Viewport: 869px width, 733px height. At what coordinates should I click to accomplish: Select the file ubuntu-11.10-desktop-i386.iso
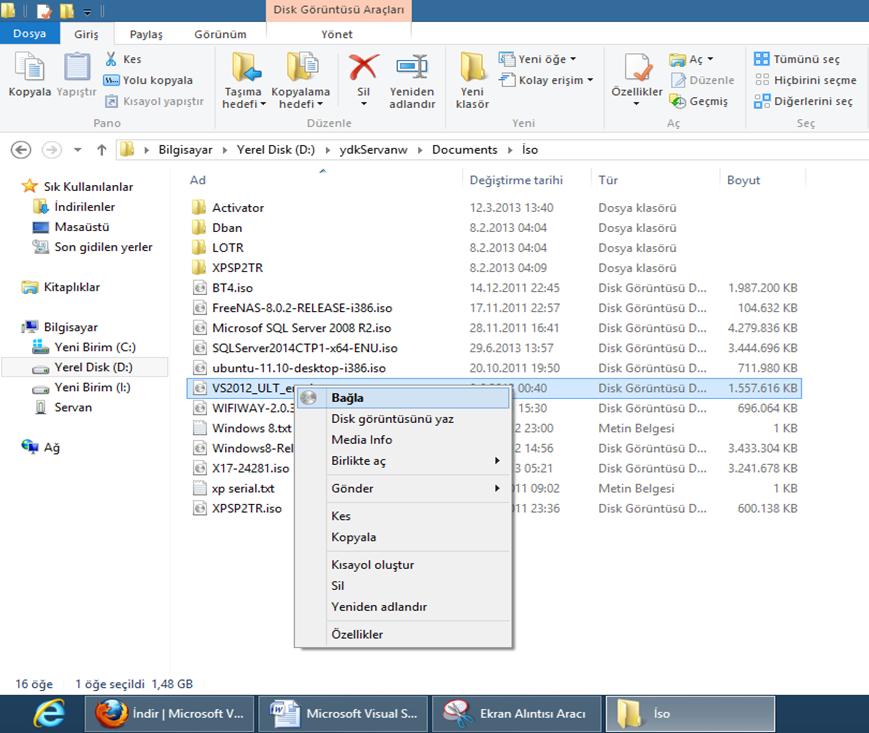pyautogui.click(x=299, y=368)
